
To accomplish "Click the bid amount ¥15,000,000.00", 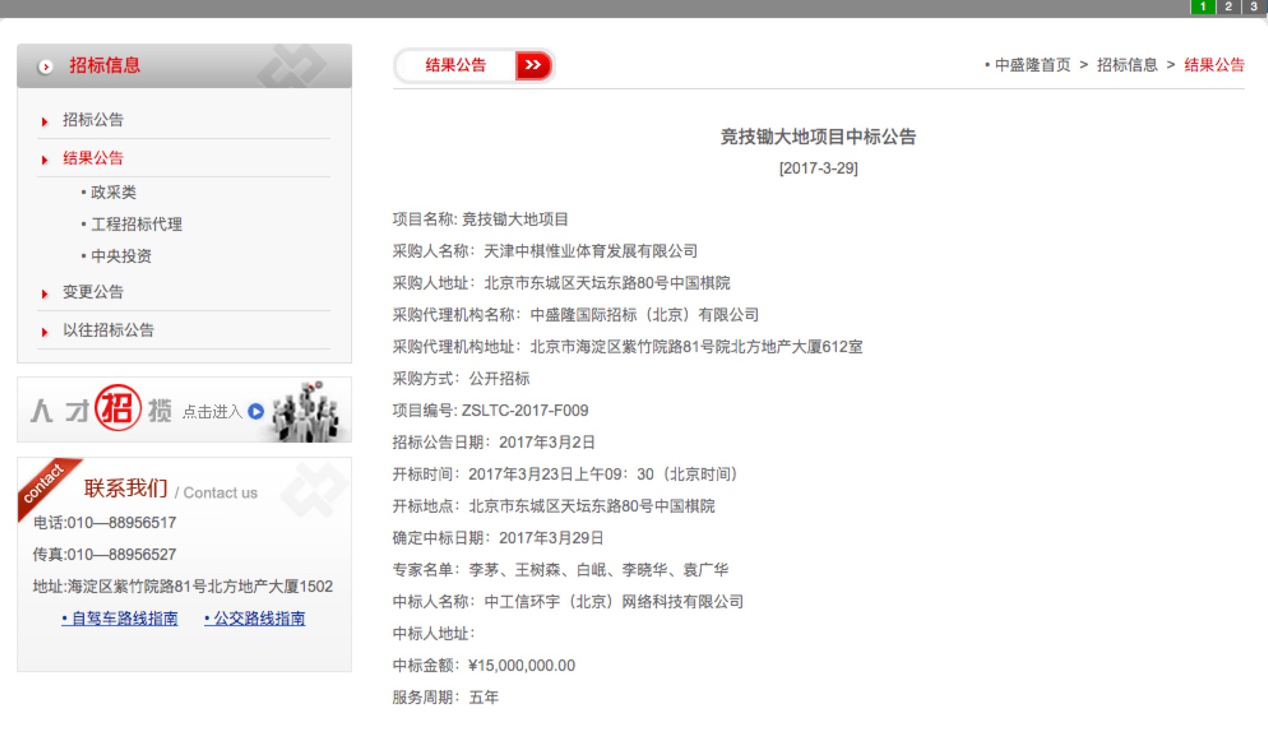I will pyautogui.click(x=522, y=666).
